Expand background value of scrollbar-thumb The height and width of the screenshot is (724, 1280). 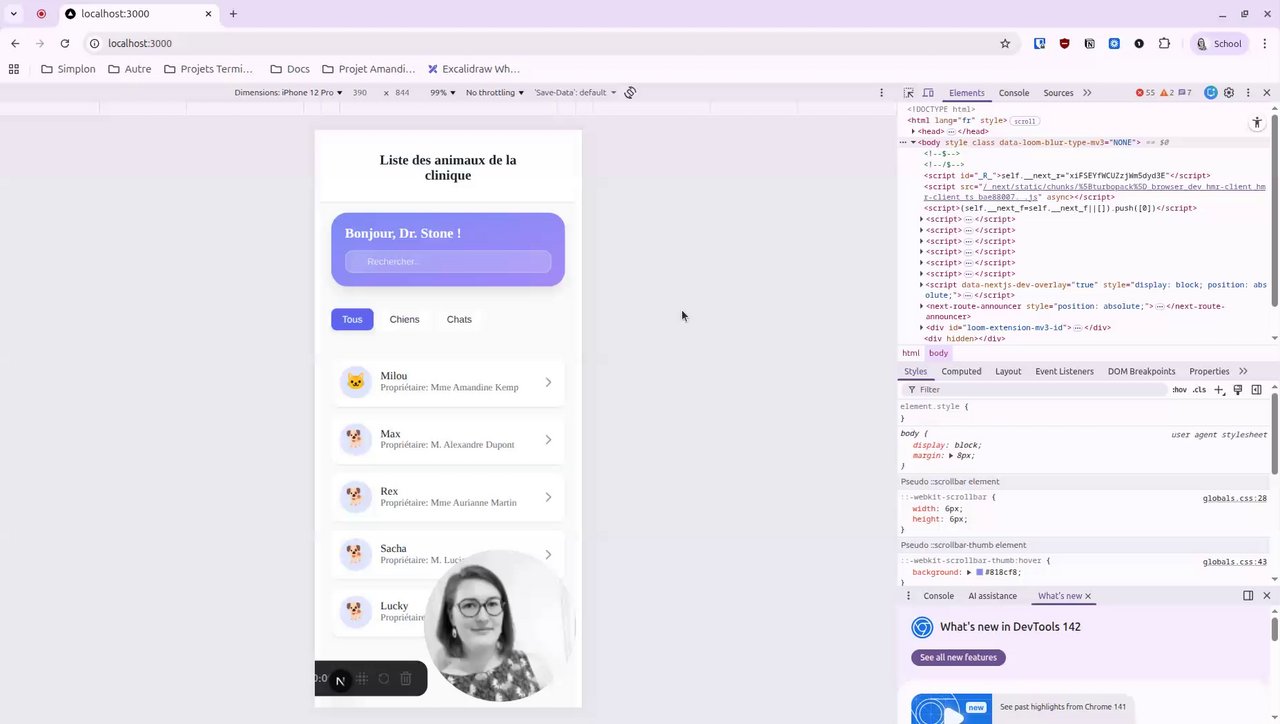pyautogui.click(x=969, y=572)
